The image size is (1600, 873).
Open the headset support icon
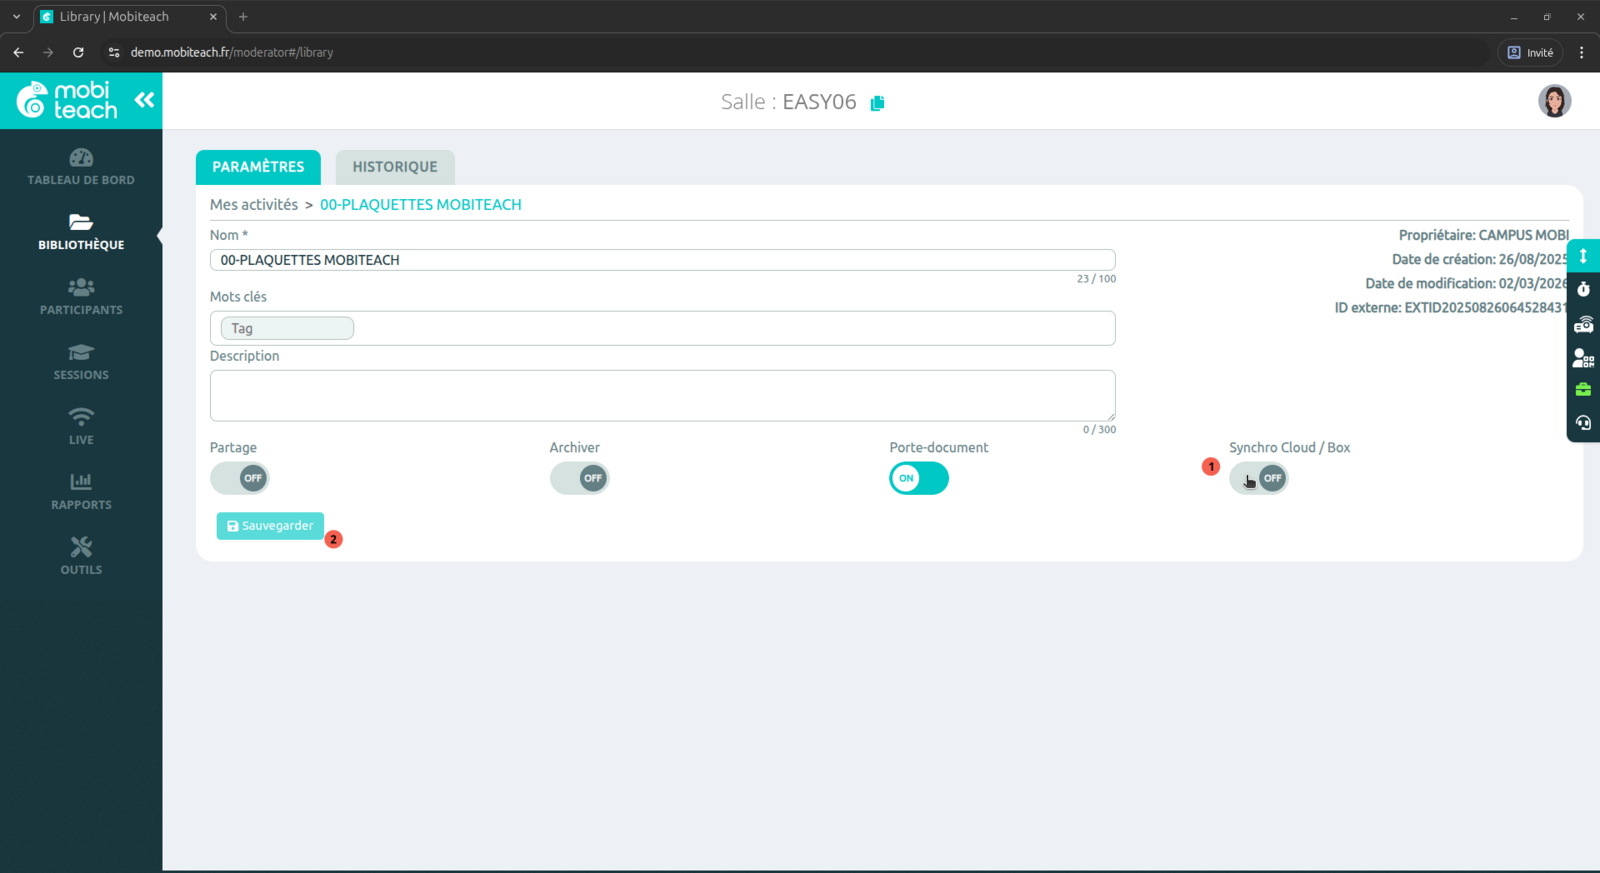(x=1583, y=423)
